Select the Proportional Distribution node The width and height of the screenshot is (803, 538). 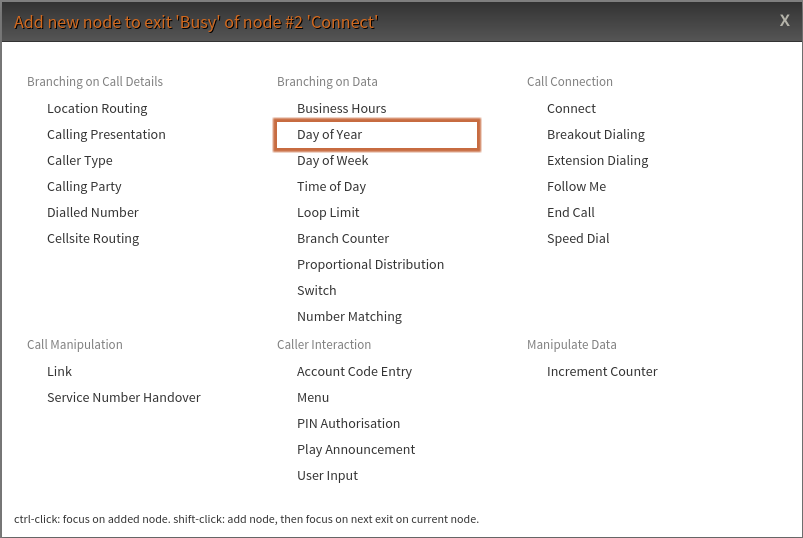coord(370,264)
